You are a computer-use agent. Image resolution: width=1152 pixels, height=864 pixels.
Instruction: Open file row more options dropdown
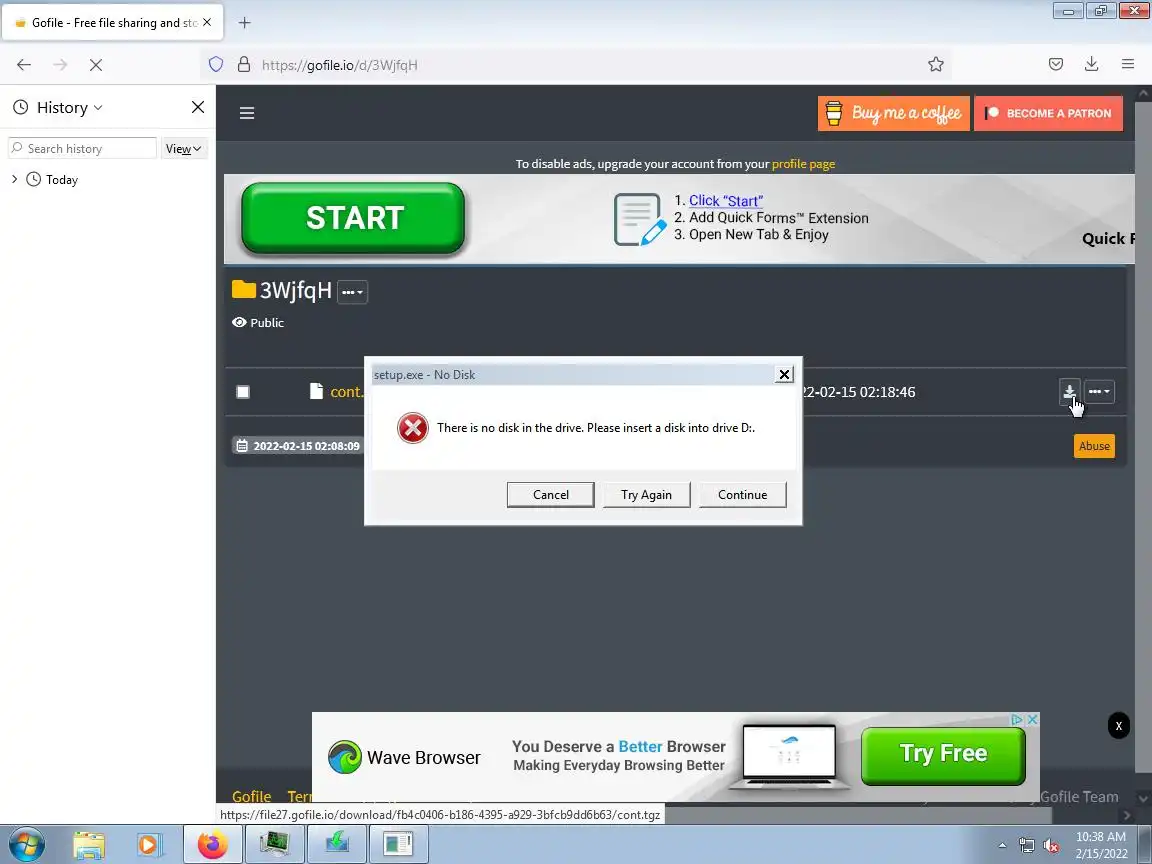(1100, 392)
